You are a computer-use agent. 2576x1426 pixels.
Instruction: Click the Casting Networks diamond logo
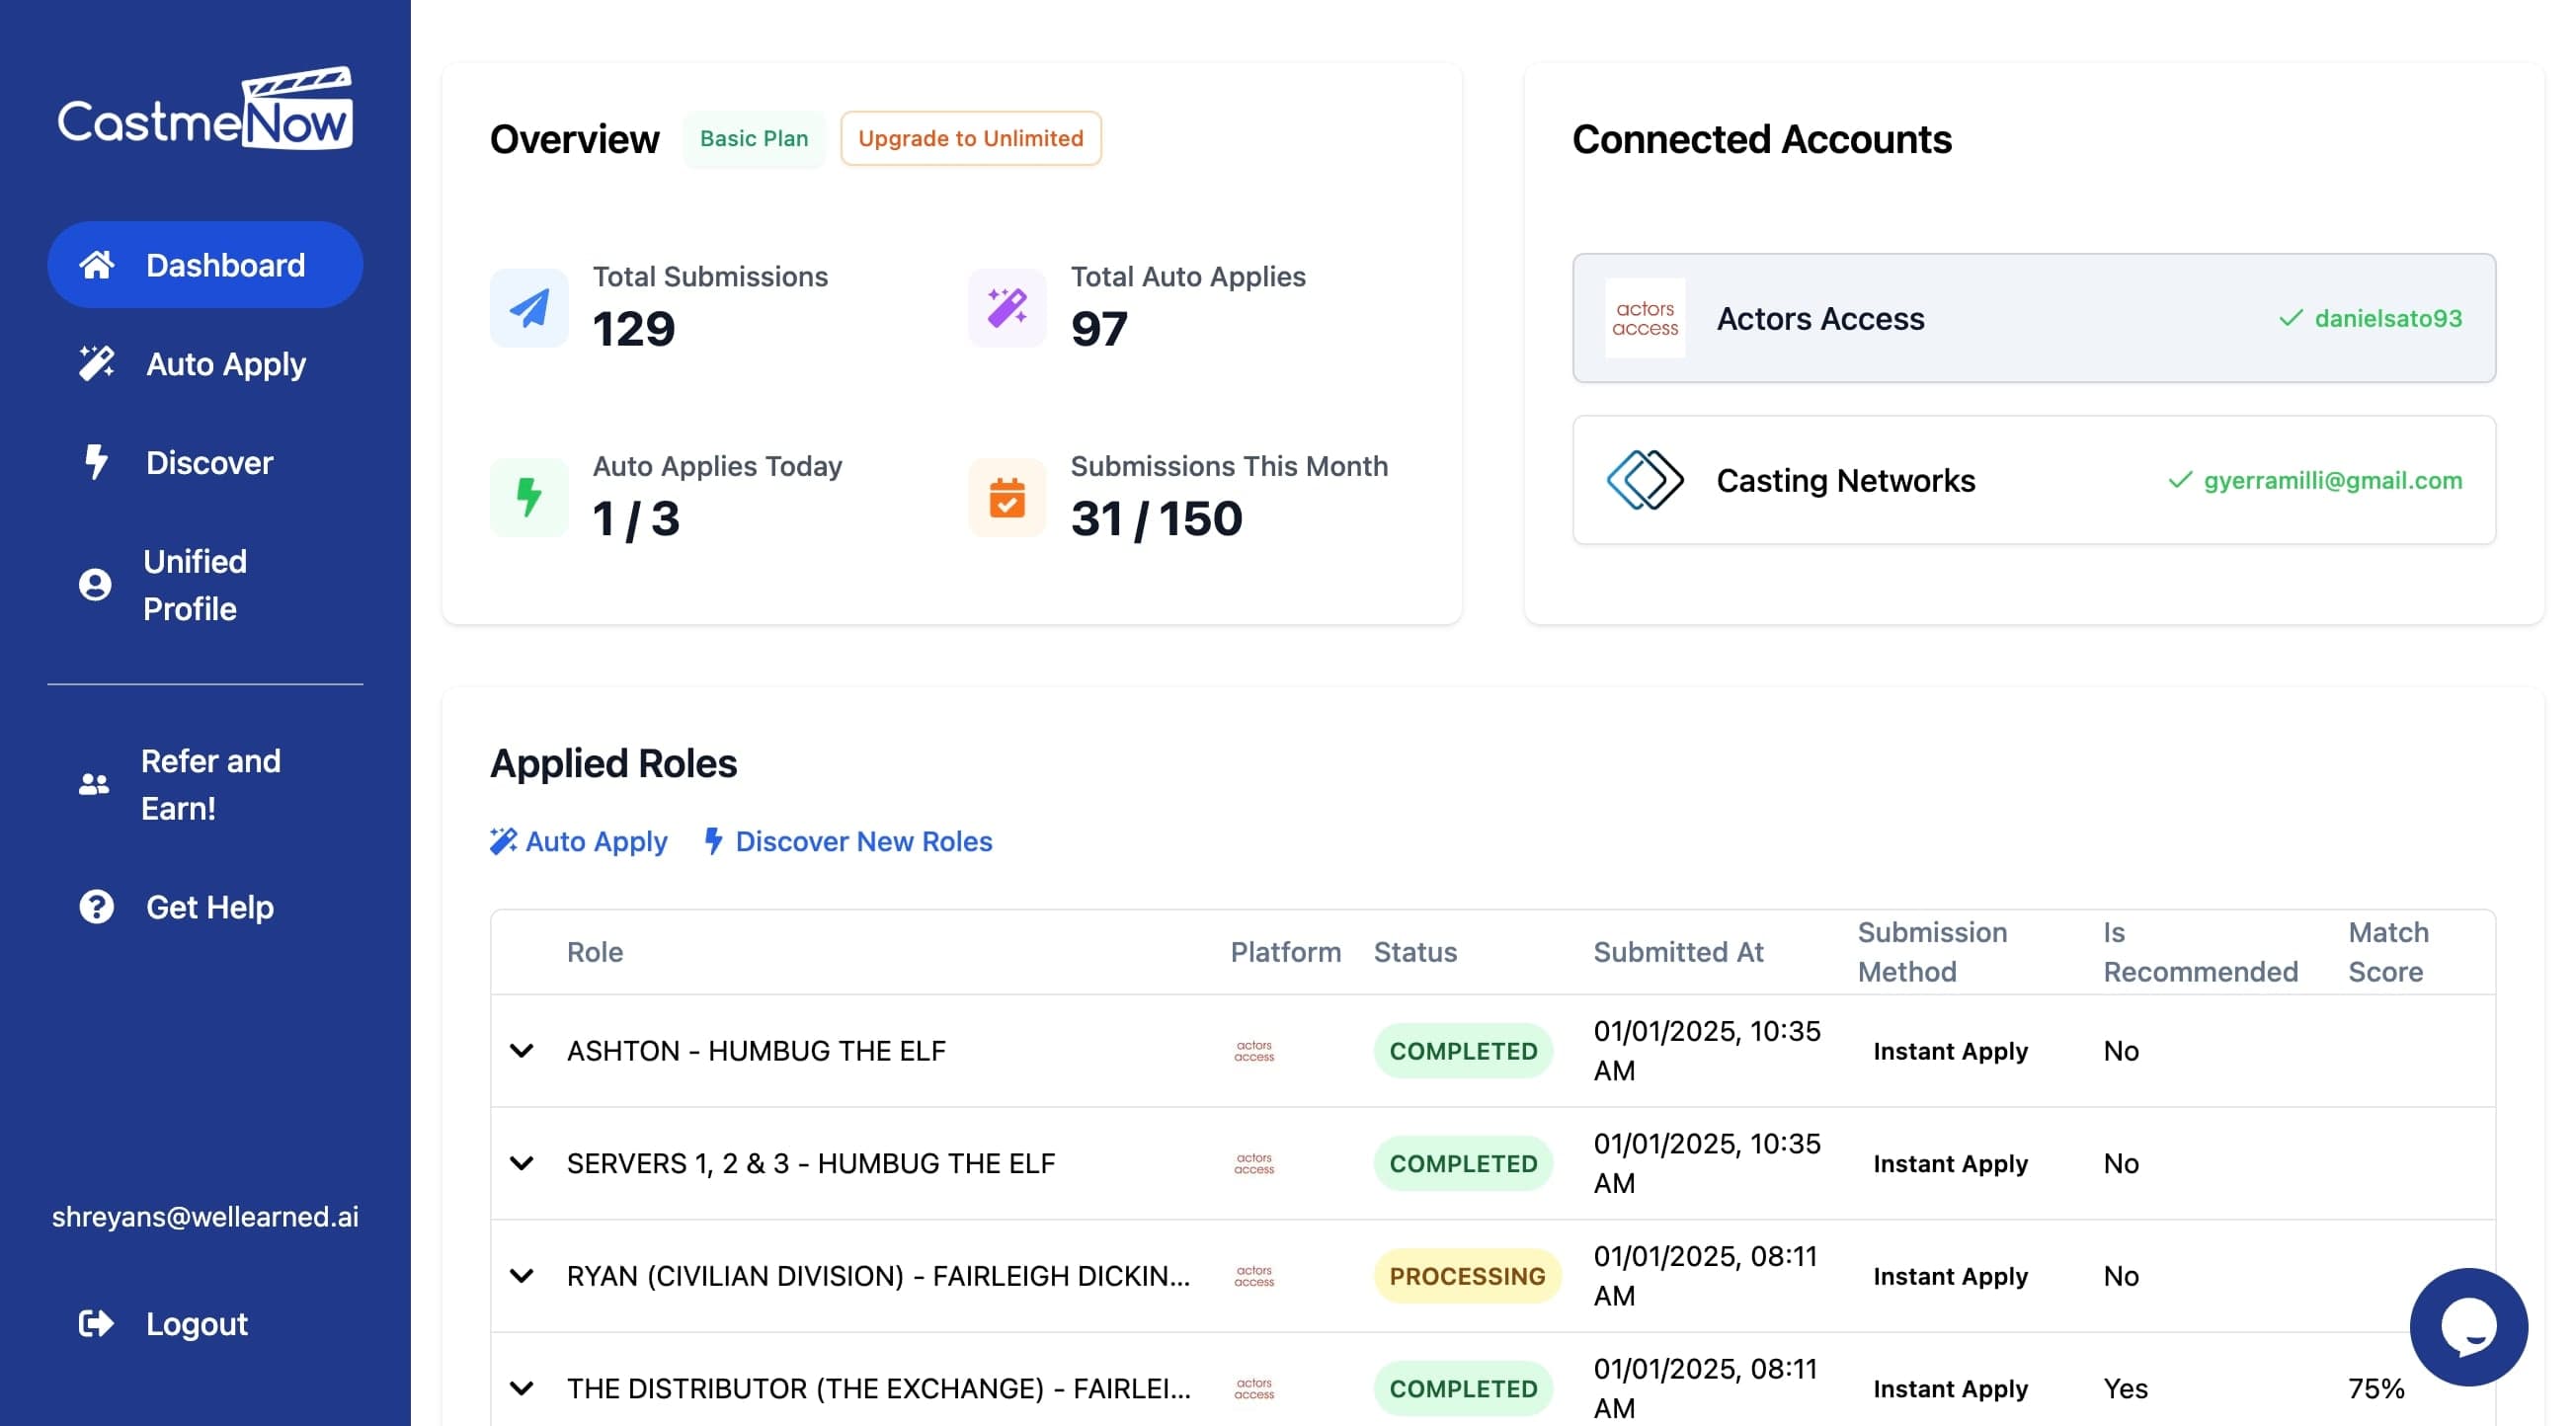(x=1645, y=480)
